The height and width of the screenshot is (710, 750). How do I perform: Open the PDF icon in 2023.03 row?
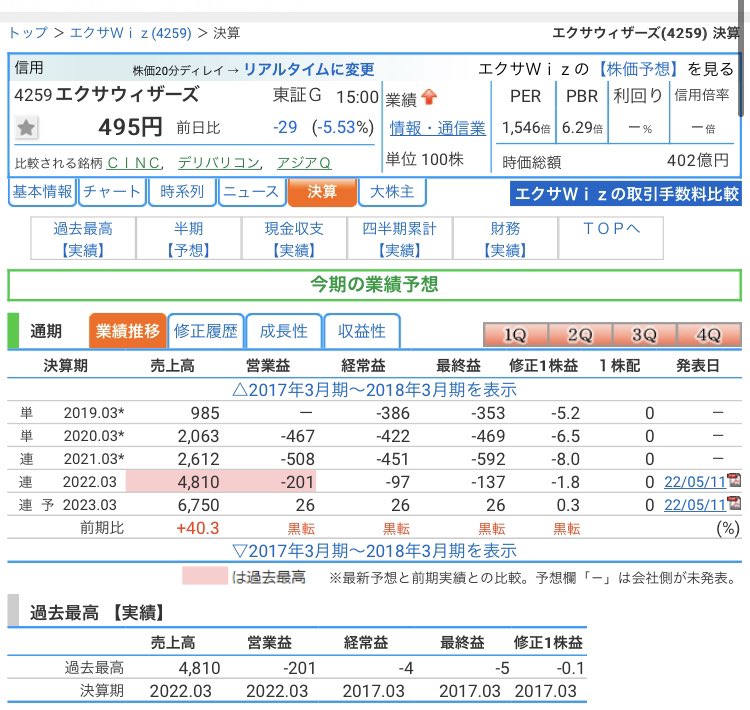pyautogui.click(x=733, y=502)
